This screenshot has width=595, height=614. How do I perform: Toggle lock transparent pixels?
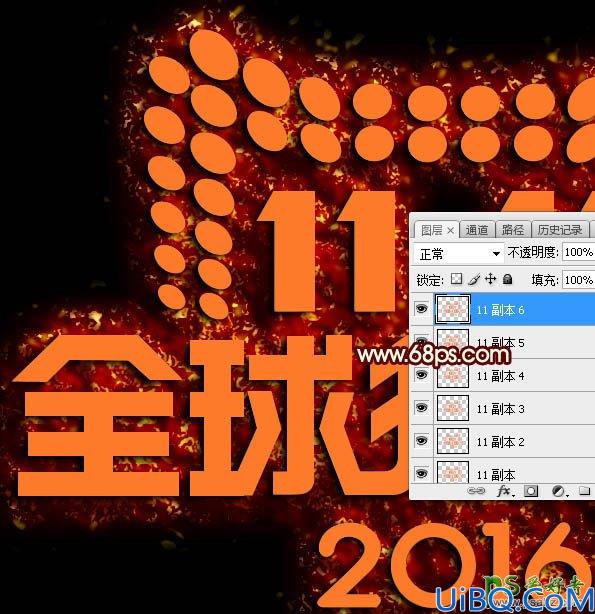click(x=456, y=279)
